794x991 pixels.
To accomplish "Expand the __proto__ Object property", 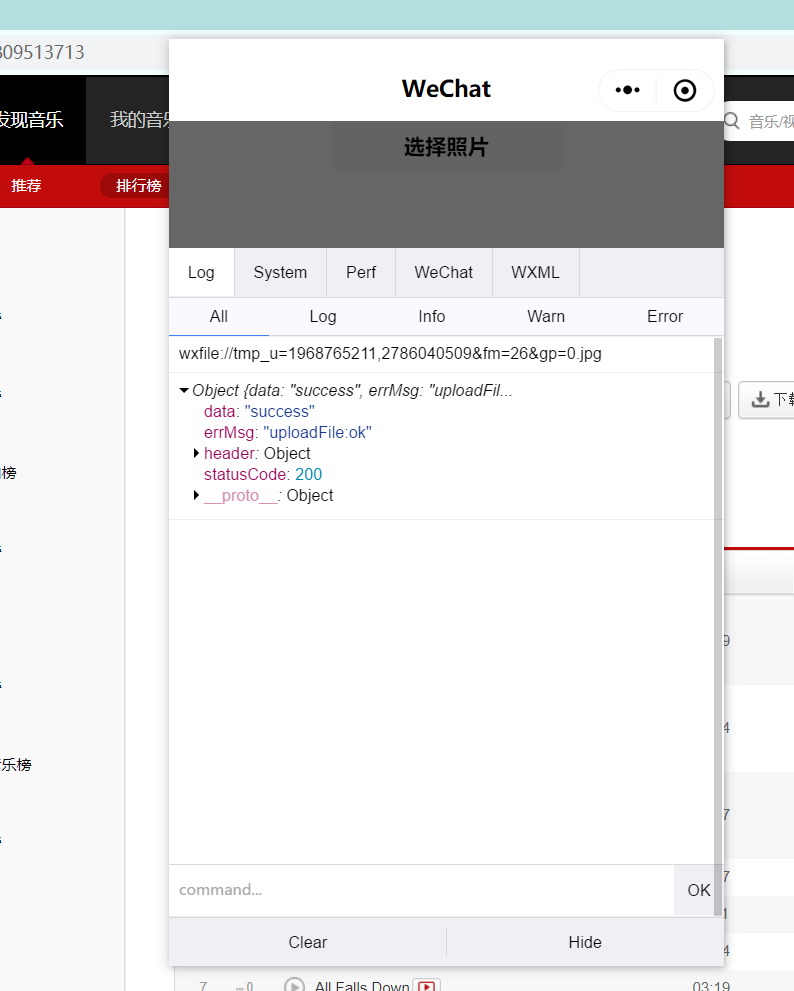I will pos(196,495).
